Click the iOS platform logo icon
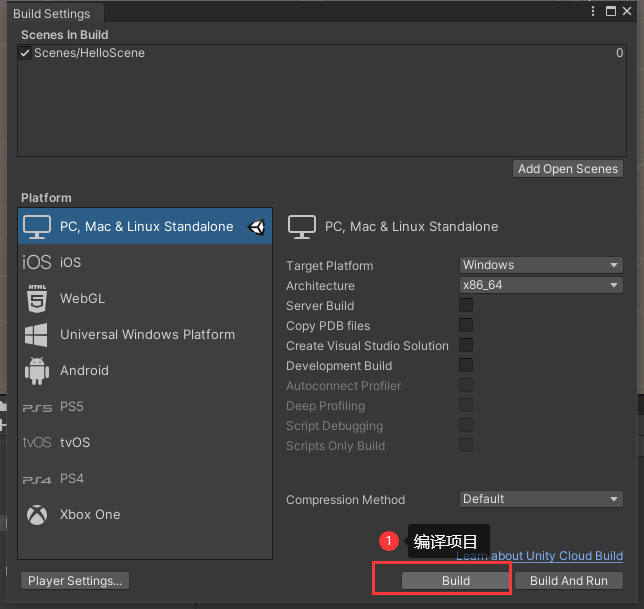 coord(37,262)
